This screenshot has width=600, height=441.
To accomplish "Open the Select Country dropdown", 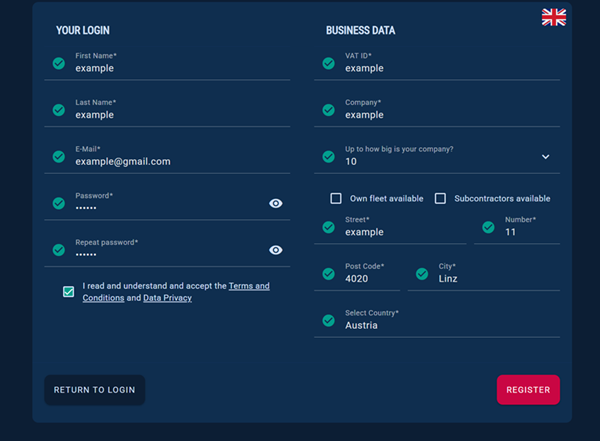I will click(x=440, y=324).
